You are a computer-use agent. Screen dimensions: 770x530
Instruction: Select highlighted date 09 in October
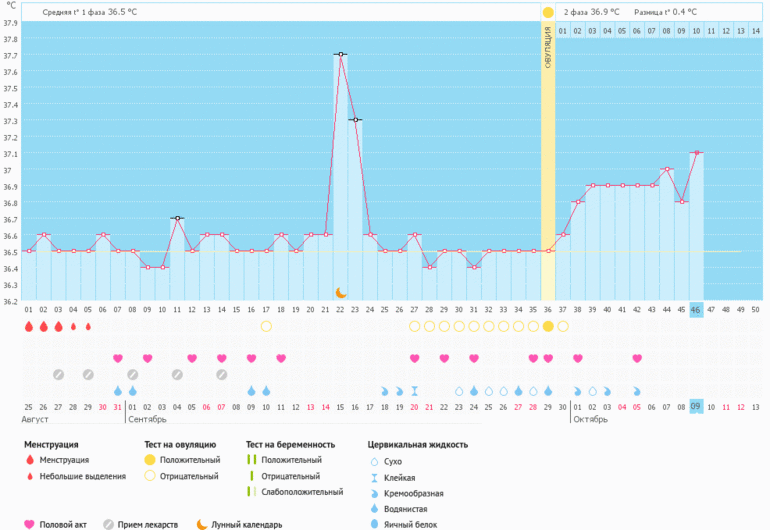point(696,406)
